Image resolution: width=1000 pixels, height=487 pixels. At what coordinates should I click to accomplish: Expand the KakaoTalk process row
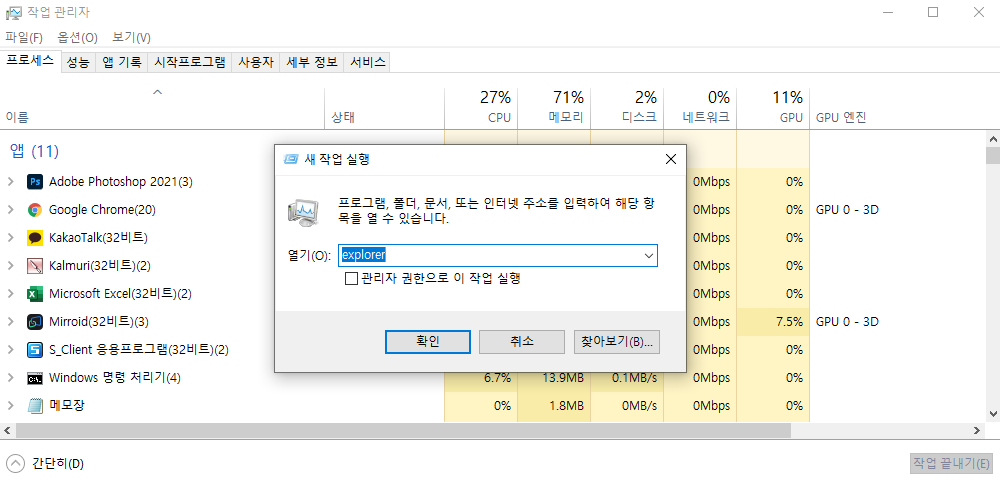click(x=10, y=238)
